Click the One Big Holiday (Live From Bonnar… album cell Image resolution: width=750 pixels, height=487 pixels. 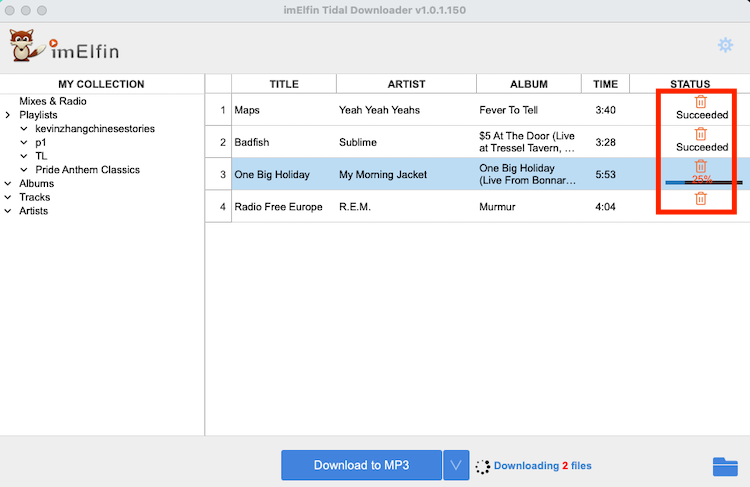[x=529, y=174]
